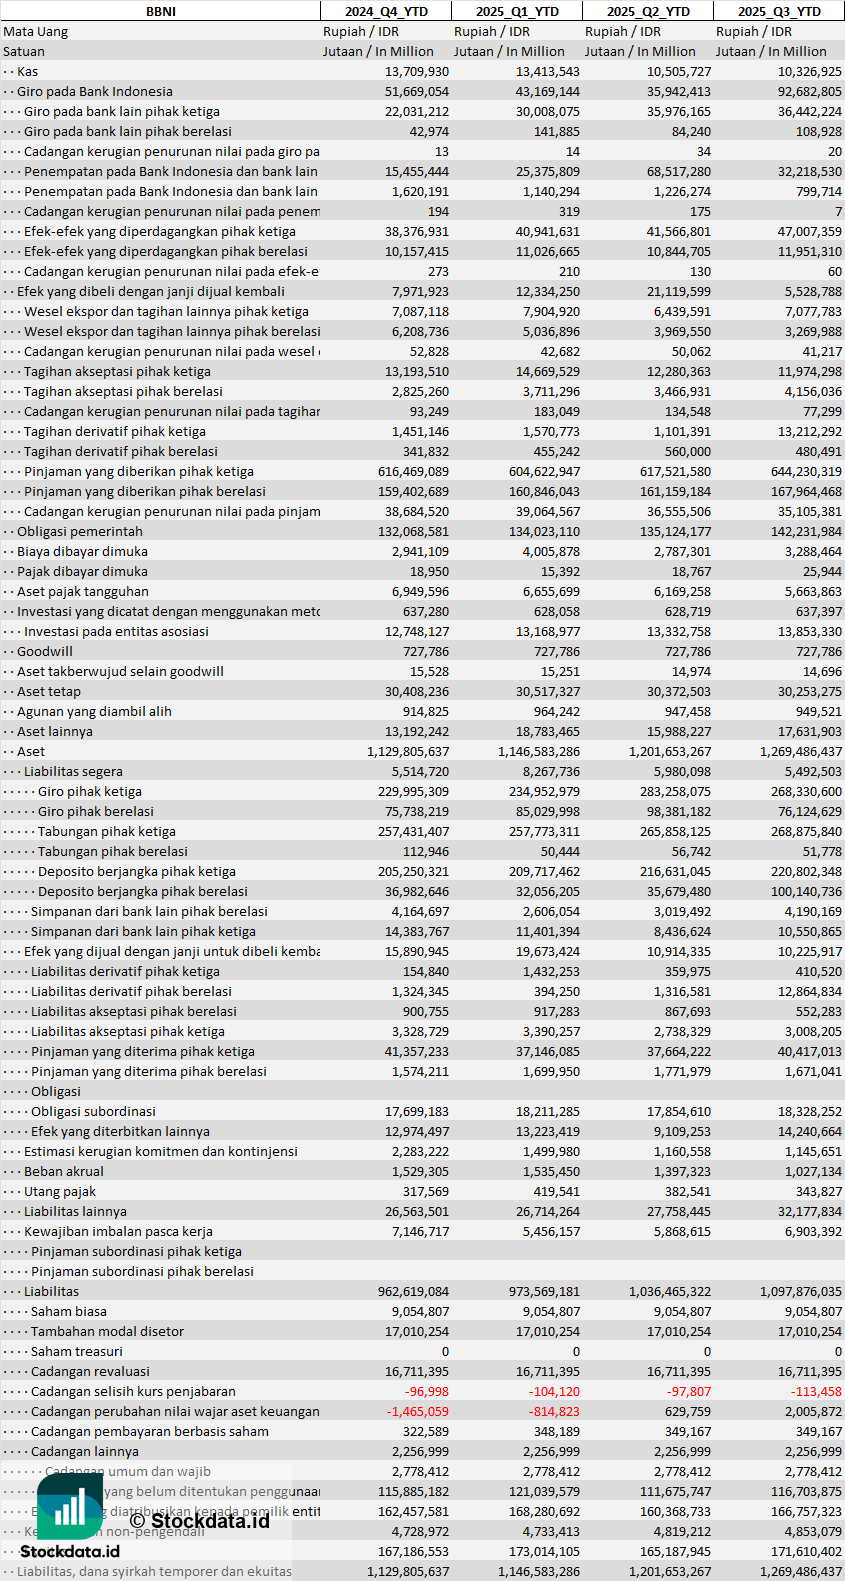The image size is (845, 1581).
Task: Select Simpanan dari bank lain pihak berelasi
Action: pos(149,911)
